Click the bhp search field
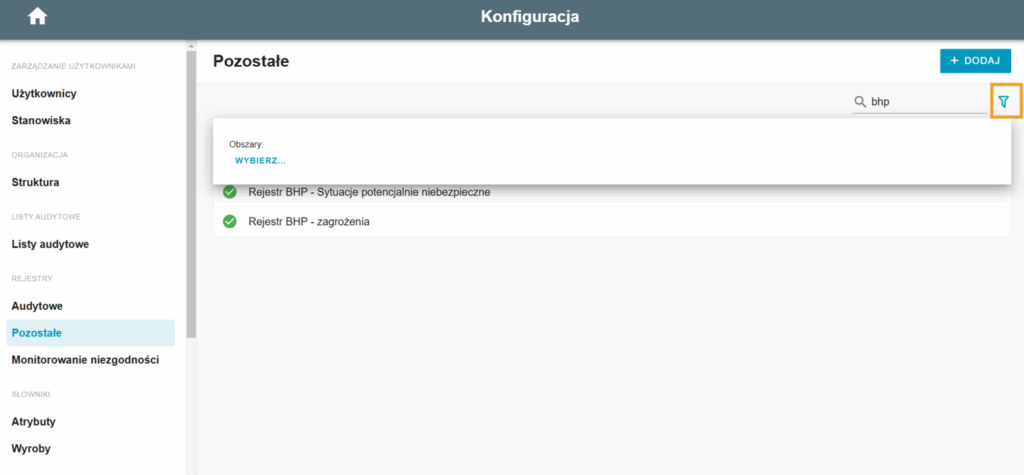The image size is (1024, 475). (x=920, y=102)
